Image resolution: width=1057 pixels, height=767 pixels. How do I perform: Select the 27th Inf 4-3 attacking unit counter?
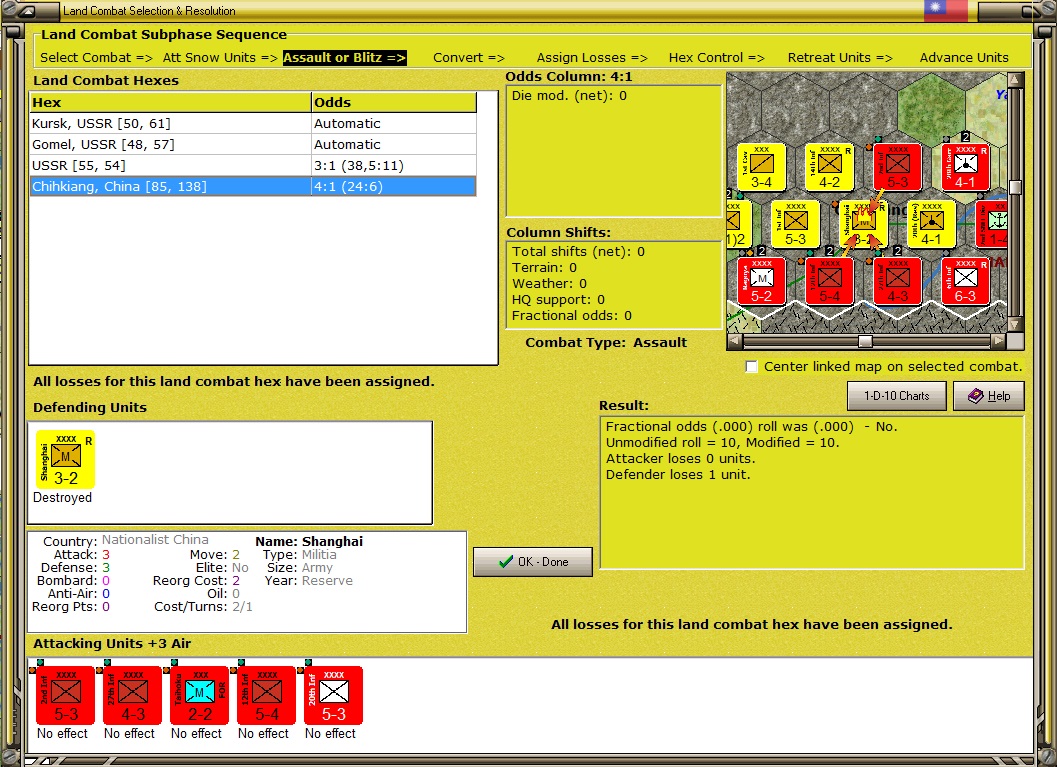(132, 695)
